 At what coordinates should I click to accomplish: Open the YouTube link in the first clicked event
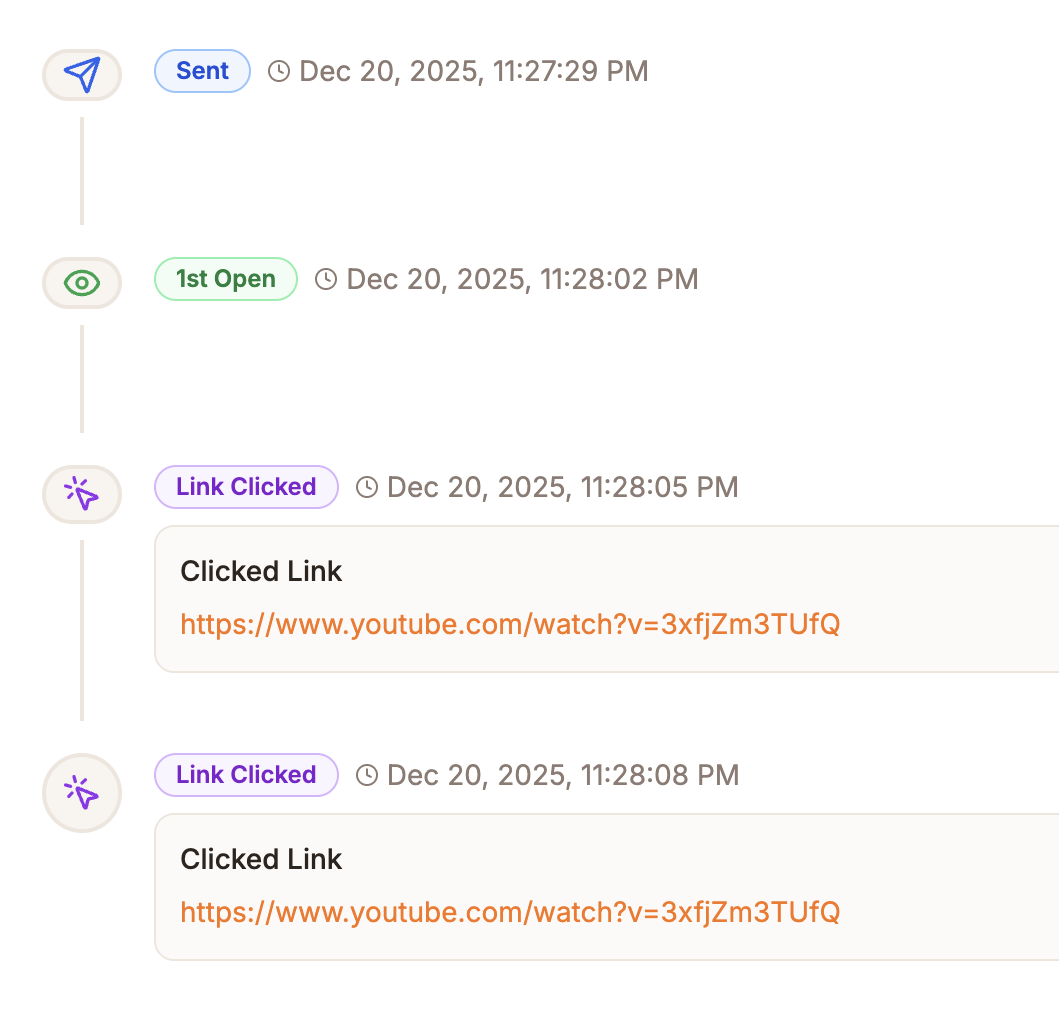tap(509, 624)
